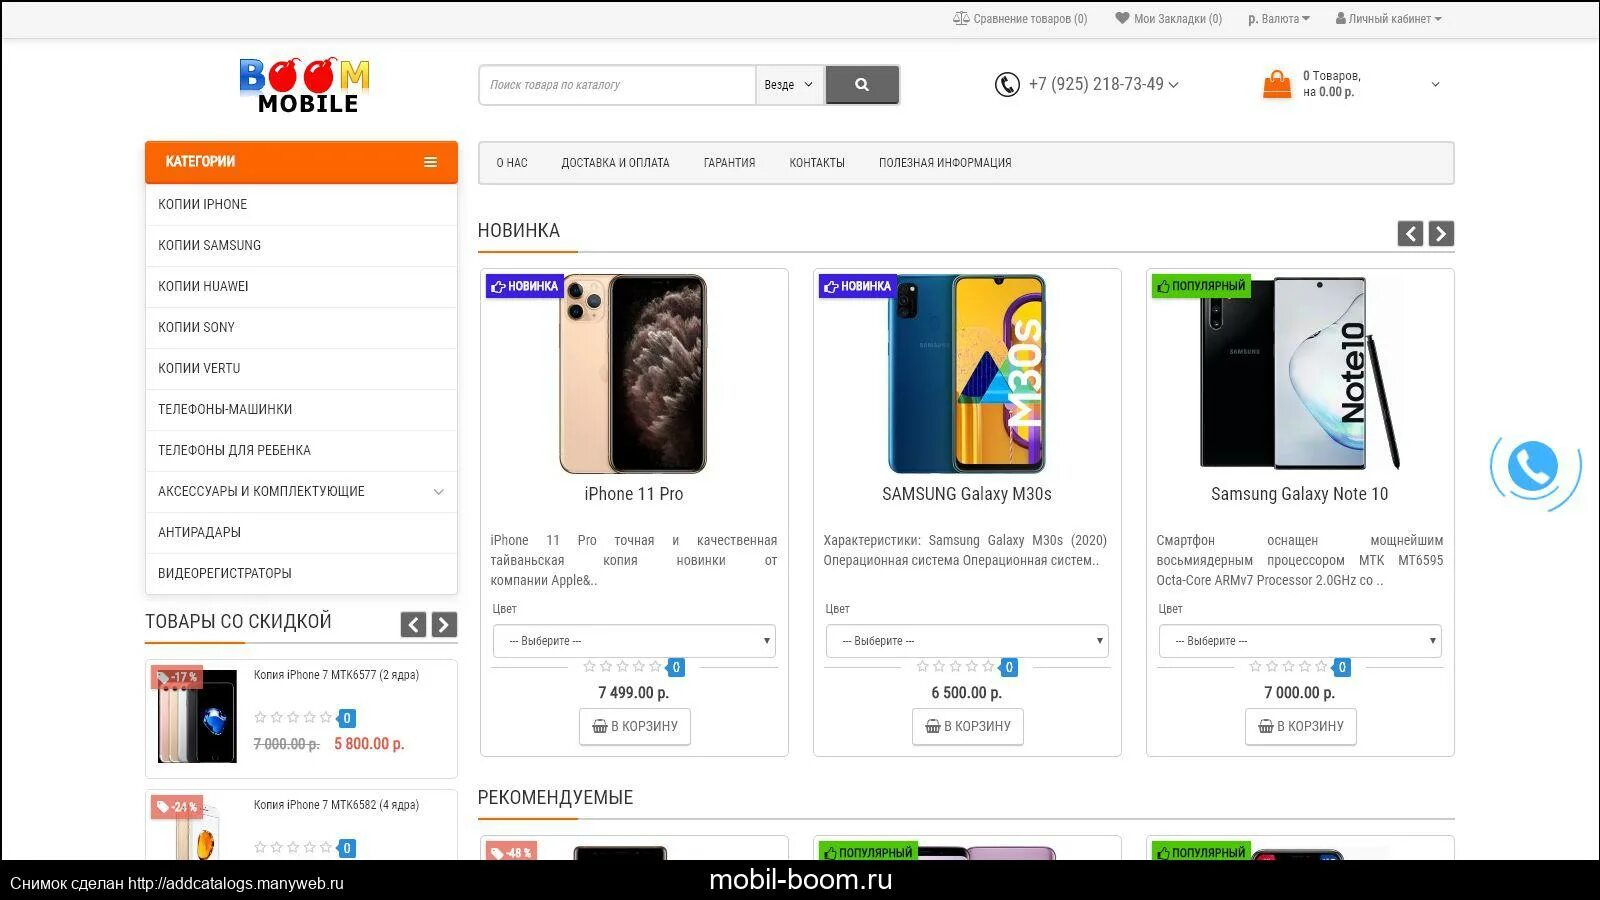The image size is (1600, 900).
Task: Open Доставка и оплата page
Action: pyautogui.click(x=615, y=163)
